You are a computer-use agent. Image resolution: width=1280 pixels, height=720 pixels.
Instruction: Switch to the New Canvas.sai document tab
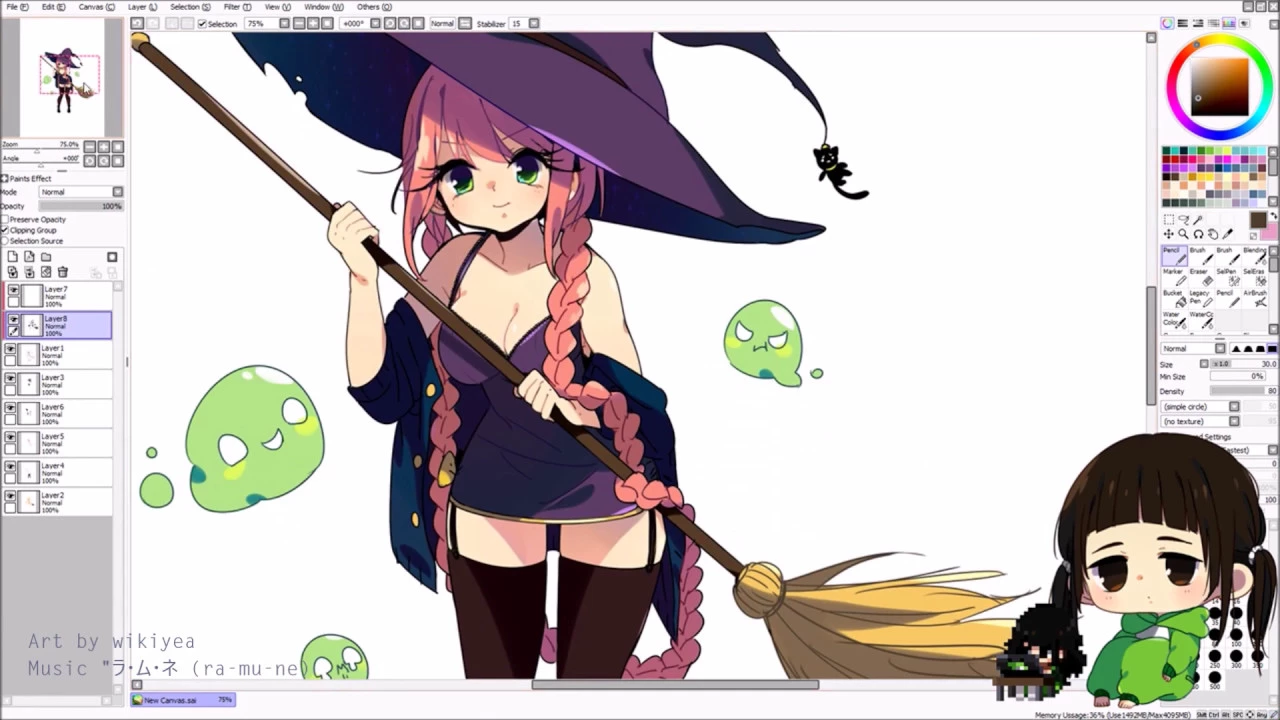[x=183, y=700]
